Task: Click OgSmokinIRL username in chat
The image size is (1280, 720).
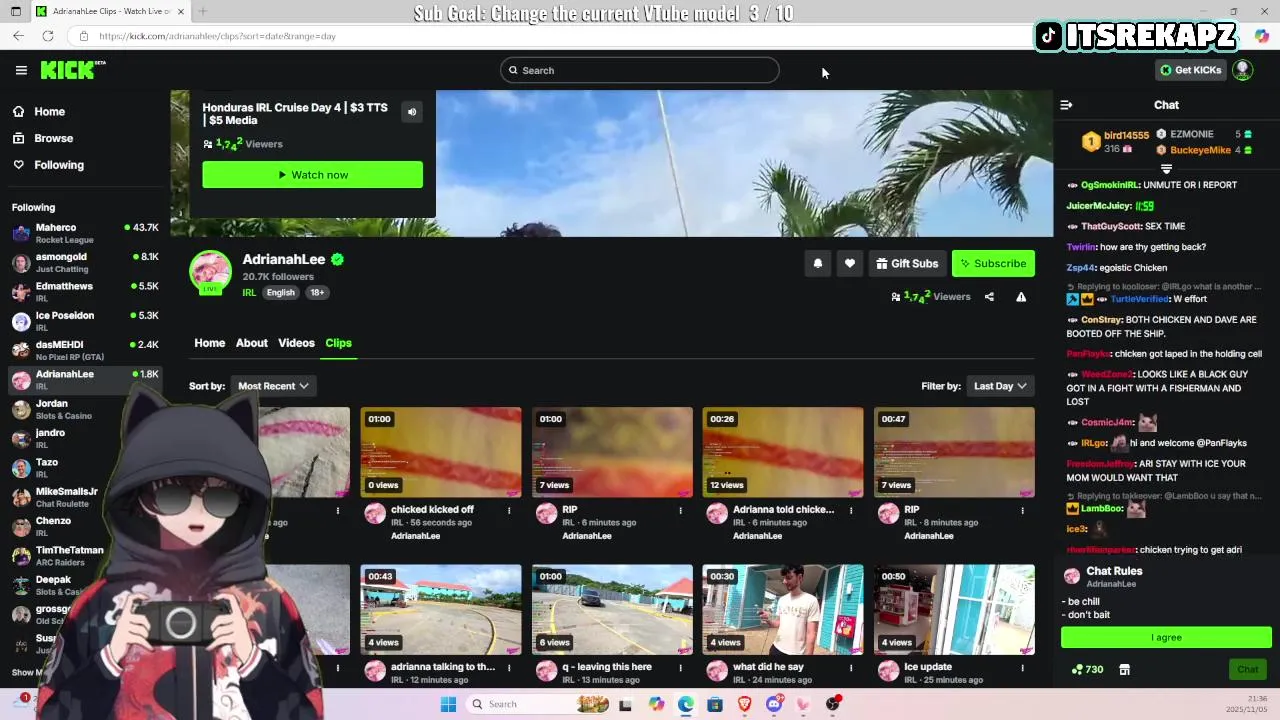Action: click(1110, 185)
